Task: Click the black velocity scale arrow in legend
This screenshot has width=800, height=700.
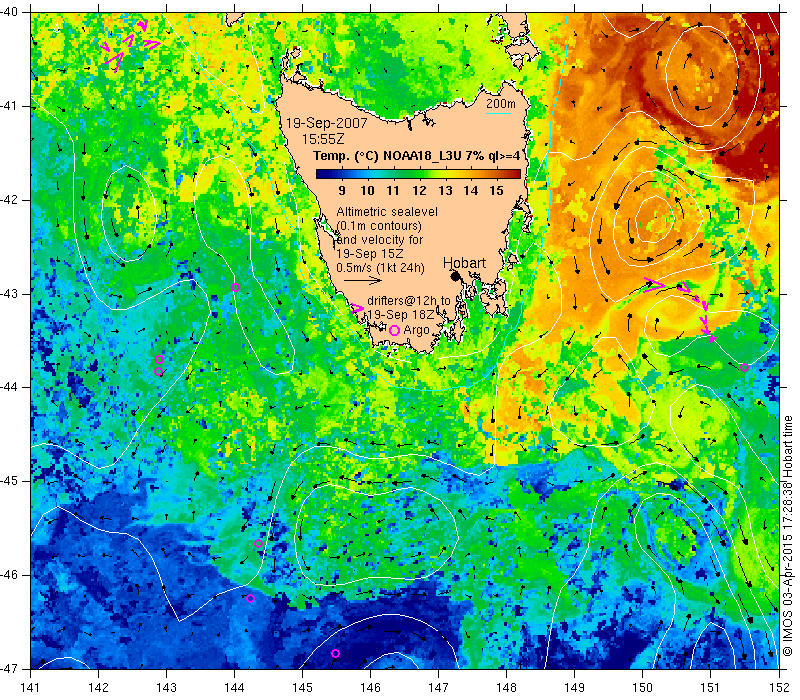Action: 363,280
